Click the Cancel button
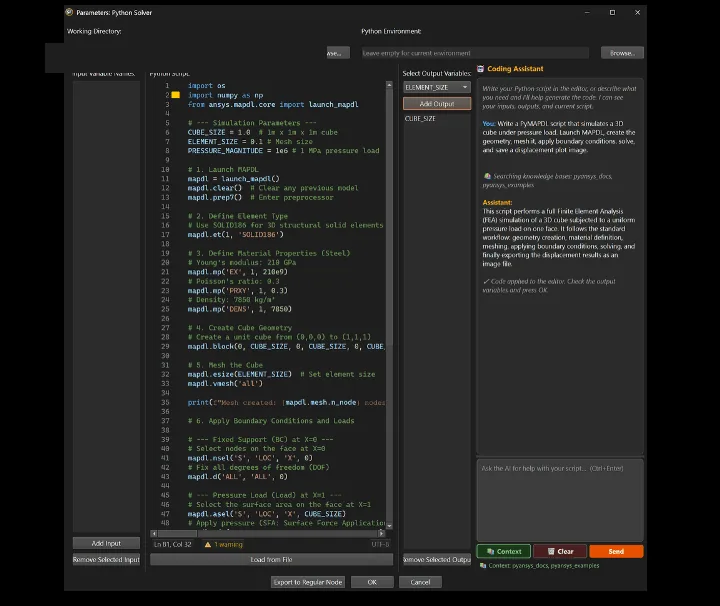720x606 pixels. click(x=420, y=582)
